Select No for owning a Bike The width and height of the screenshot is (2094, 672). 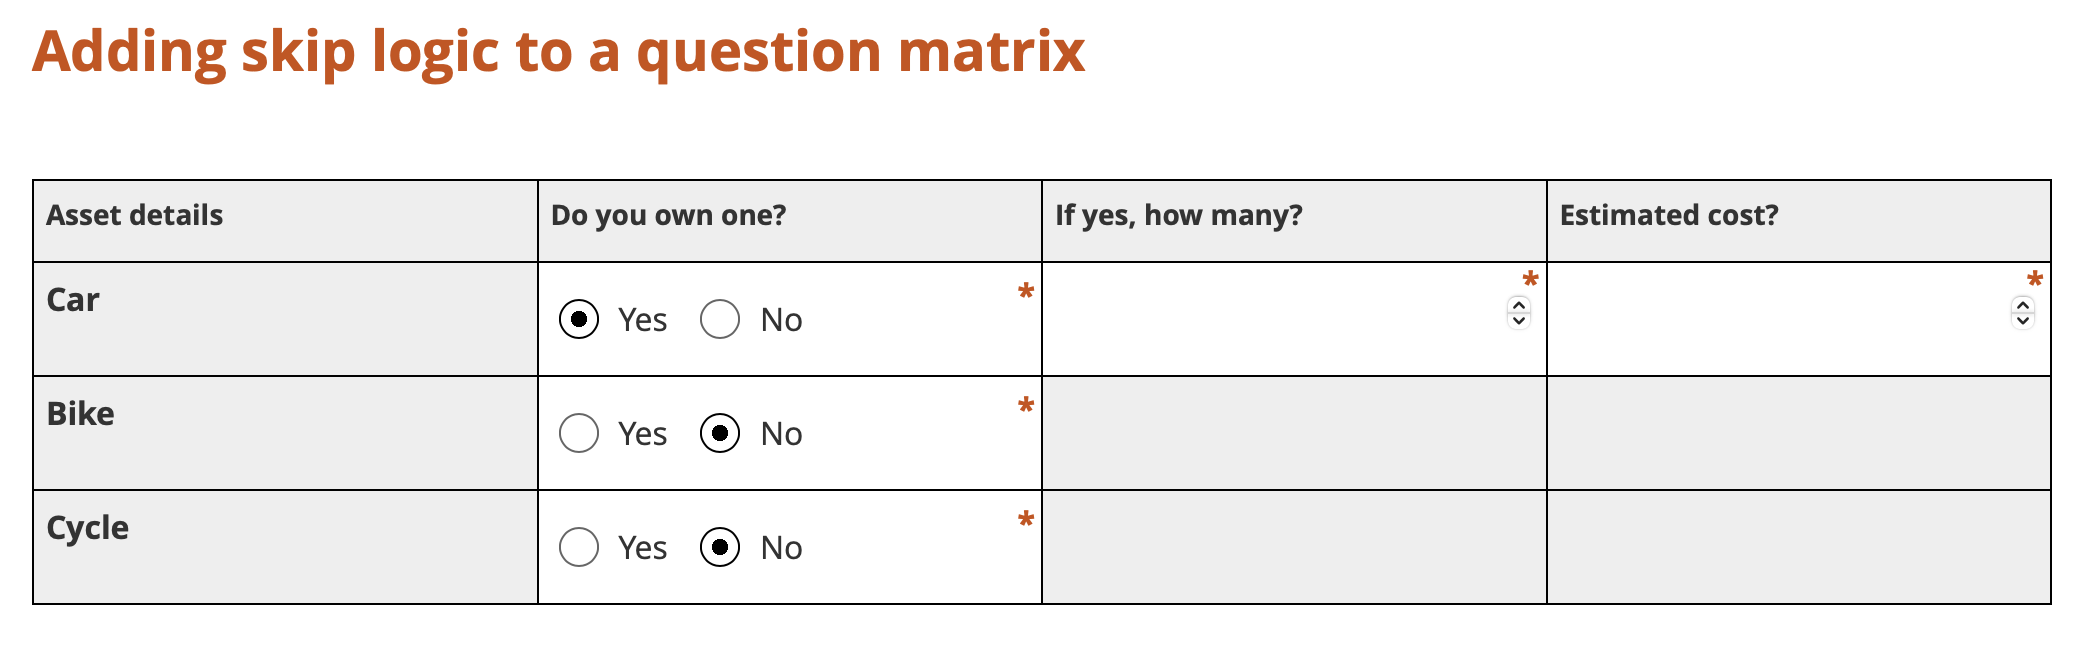[719, 433]
